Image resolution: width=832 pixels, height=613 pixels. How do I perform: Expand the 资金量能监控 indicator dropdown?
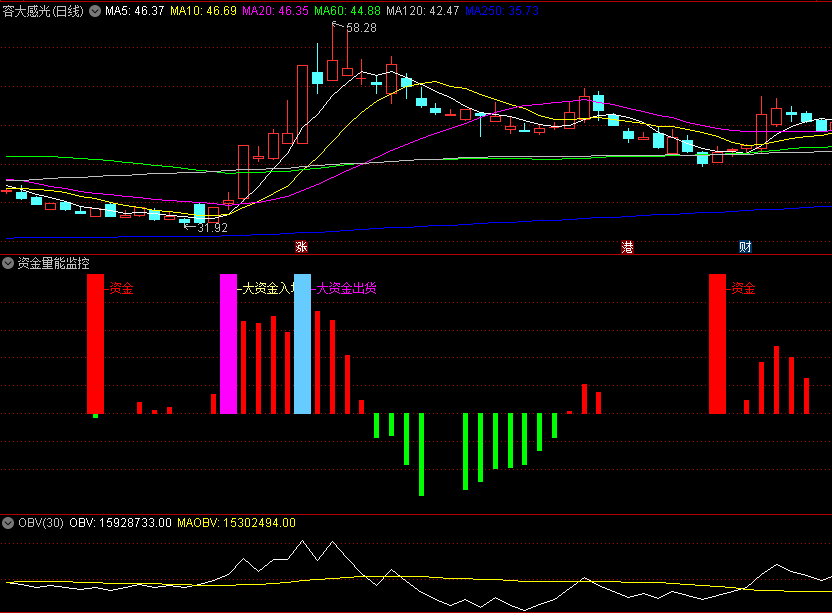[8, 263]
